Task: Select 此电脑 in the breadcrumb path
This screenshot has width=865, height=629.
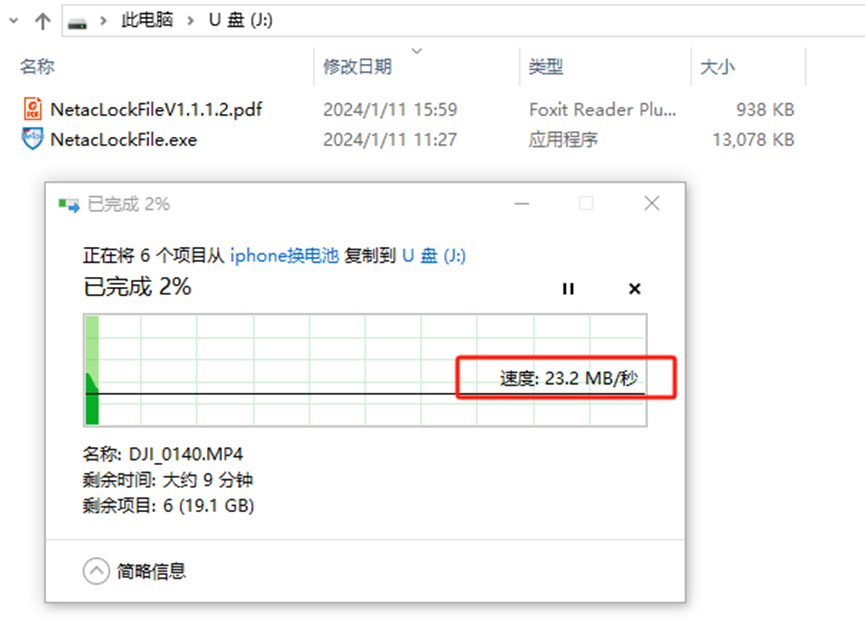Action: 147,20
